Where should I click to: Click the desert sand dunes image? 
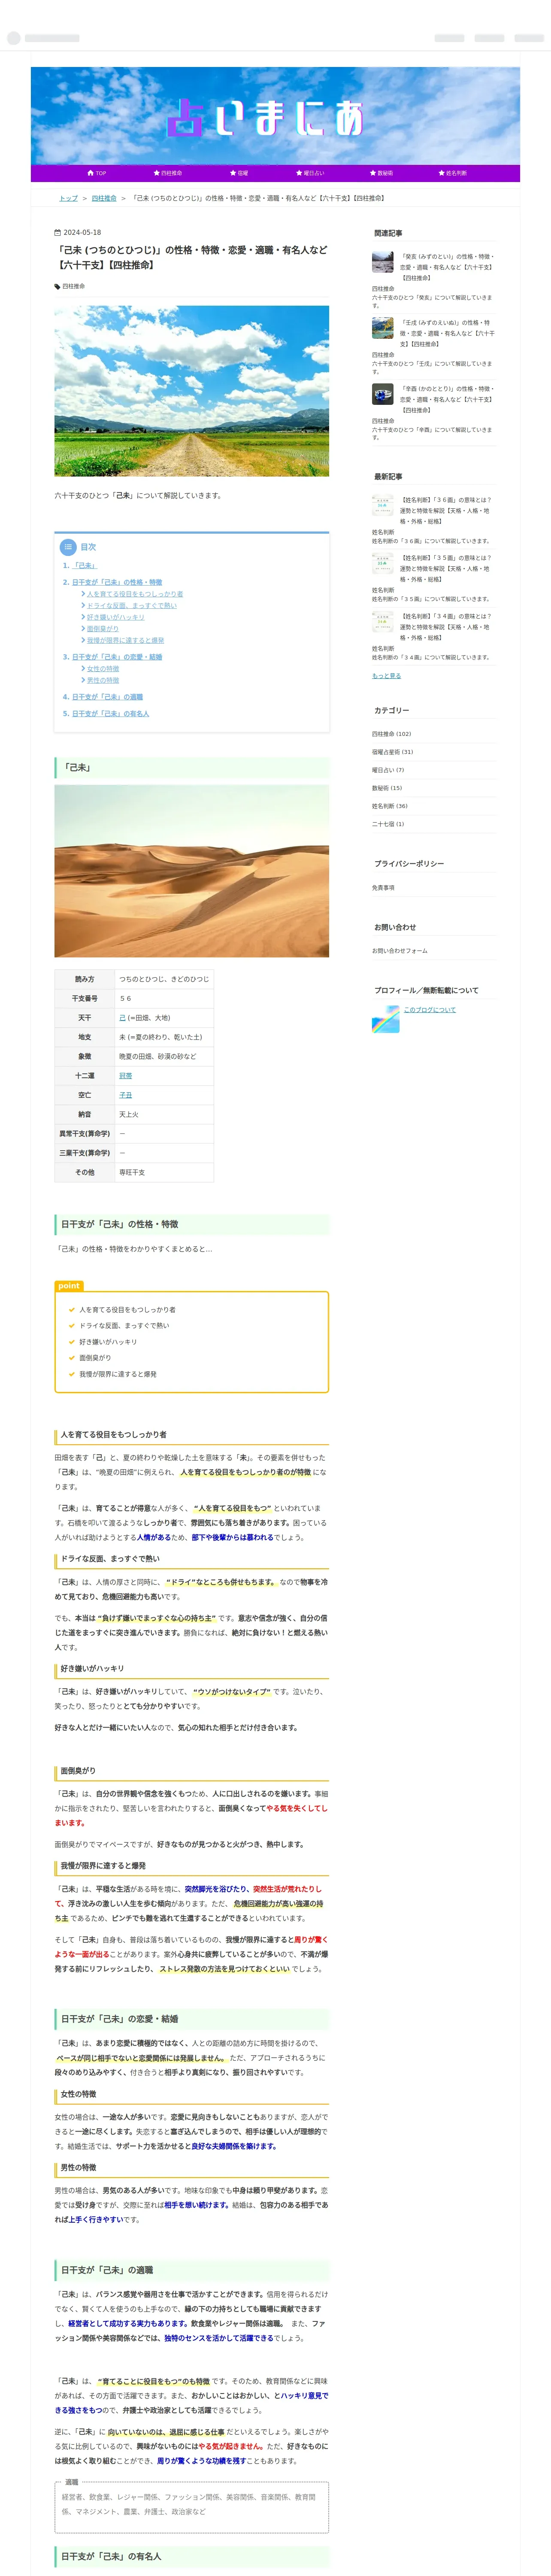(x=191, y=871)
